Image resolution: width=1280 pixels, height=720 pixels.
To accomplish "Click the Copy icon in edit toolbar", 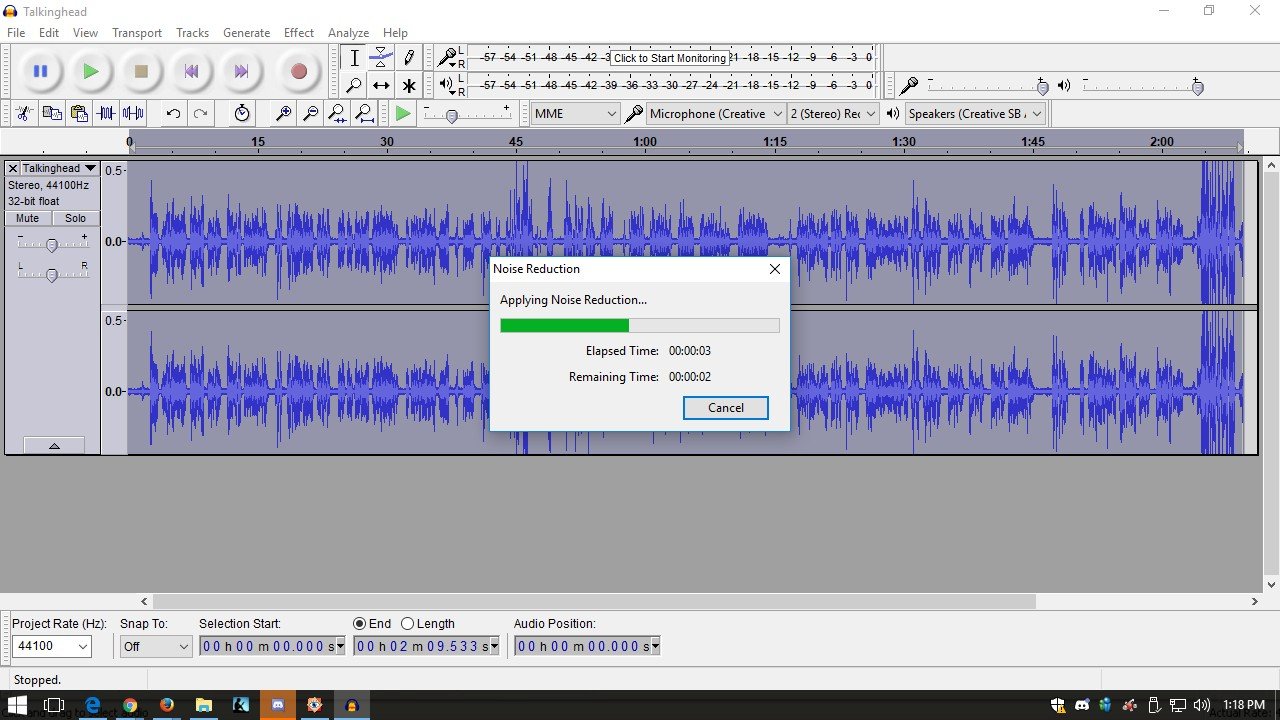I will (x=52, y=113).
